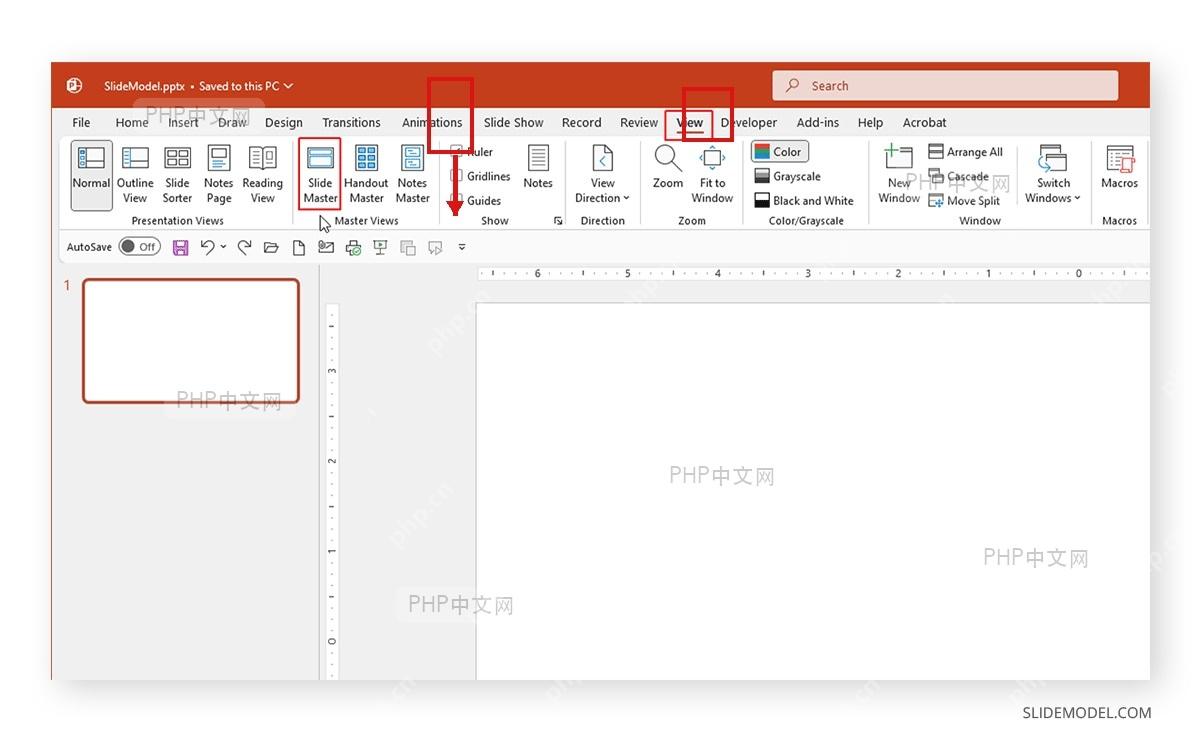1200x743 pixels.
Task: Open the Switch Windows dropdown
Action: pyautogui.click(x=1053, y=174)
